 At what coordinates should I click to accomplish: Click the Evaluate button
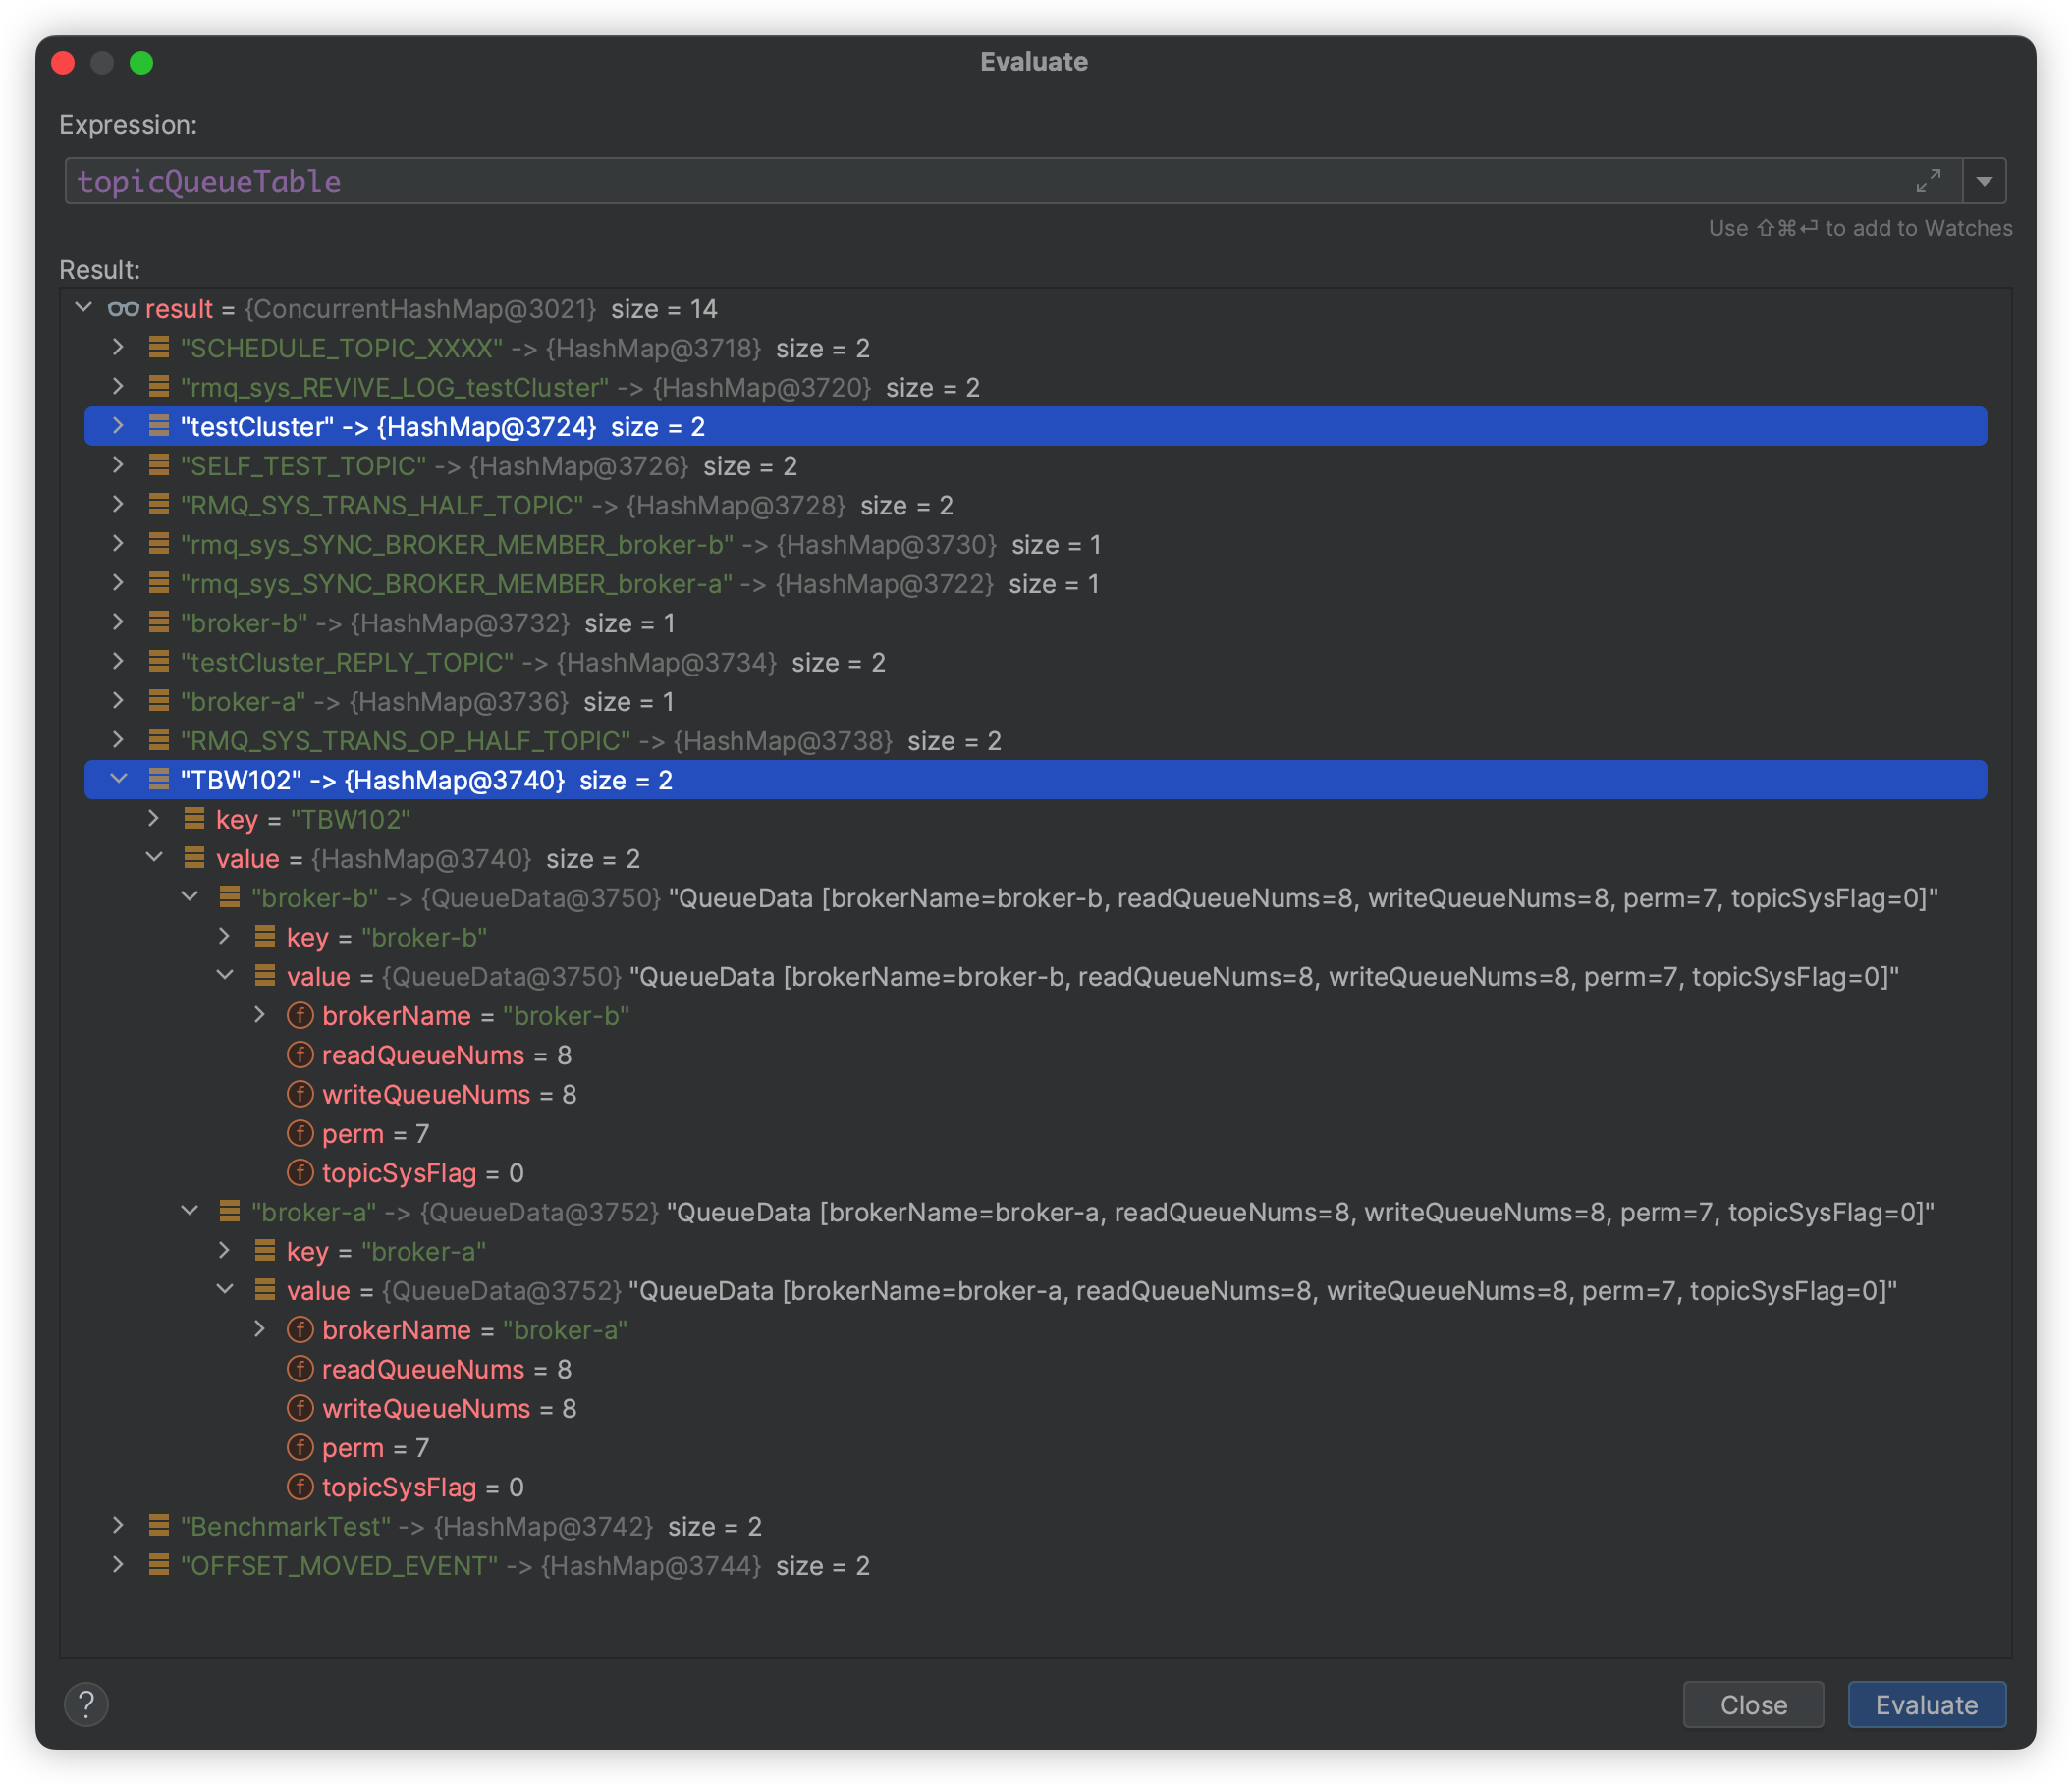(1926, 1704)
